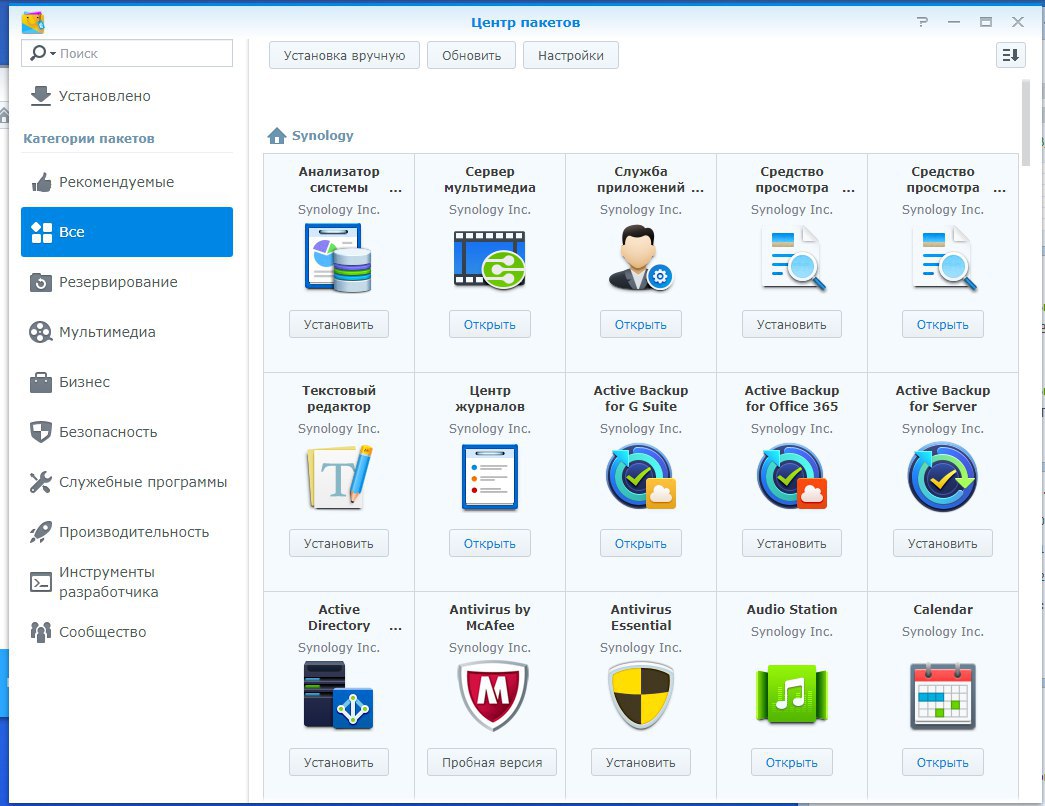Click the Текстовый редактор icon
The width and height of the screenshot is (1045, 806).
(339, 477)
